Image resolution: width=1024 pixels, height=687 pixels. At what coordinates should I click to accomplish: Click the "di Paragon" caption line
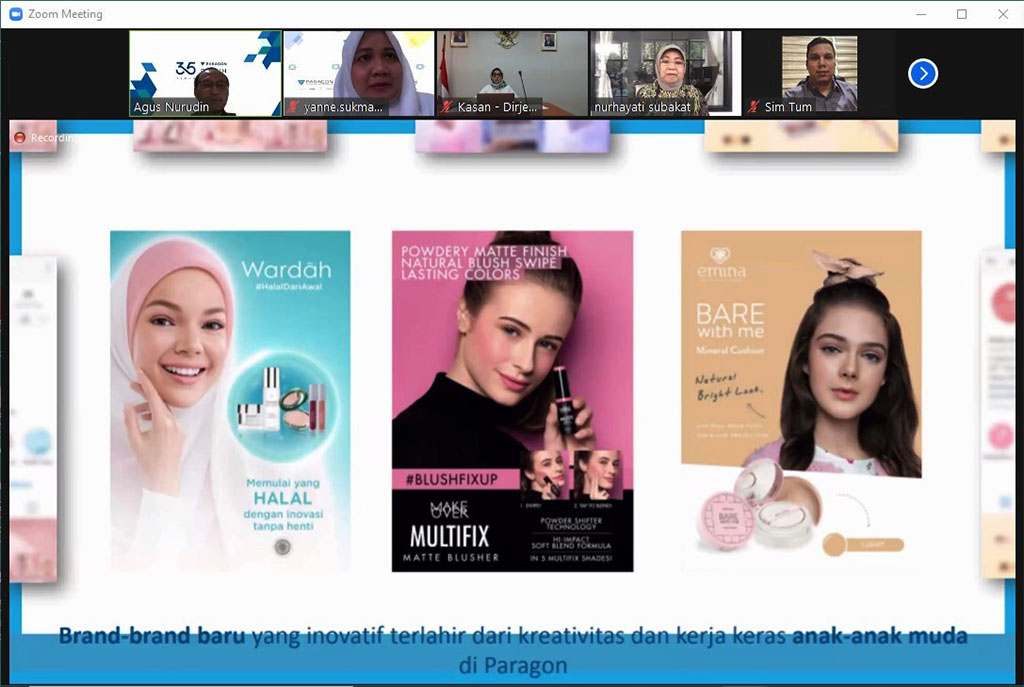(x=513, y=665)
